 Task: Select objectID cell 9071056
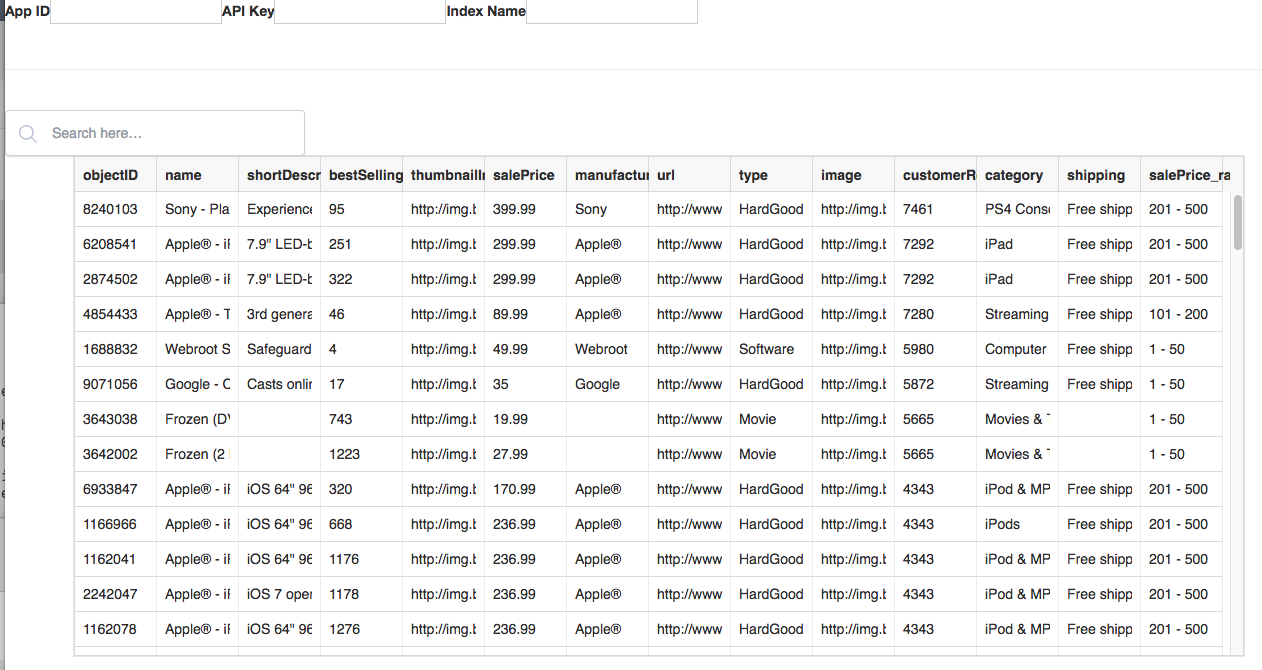pos(115,384)
